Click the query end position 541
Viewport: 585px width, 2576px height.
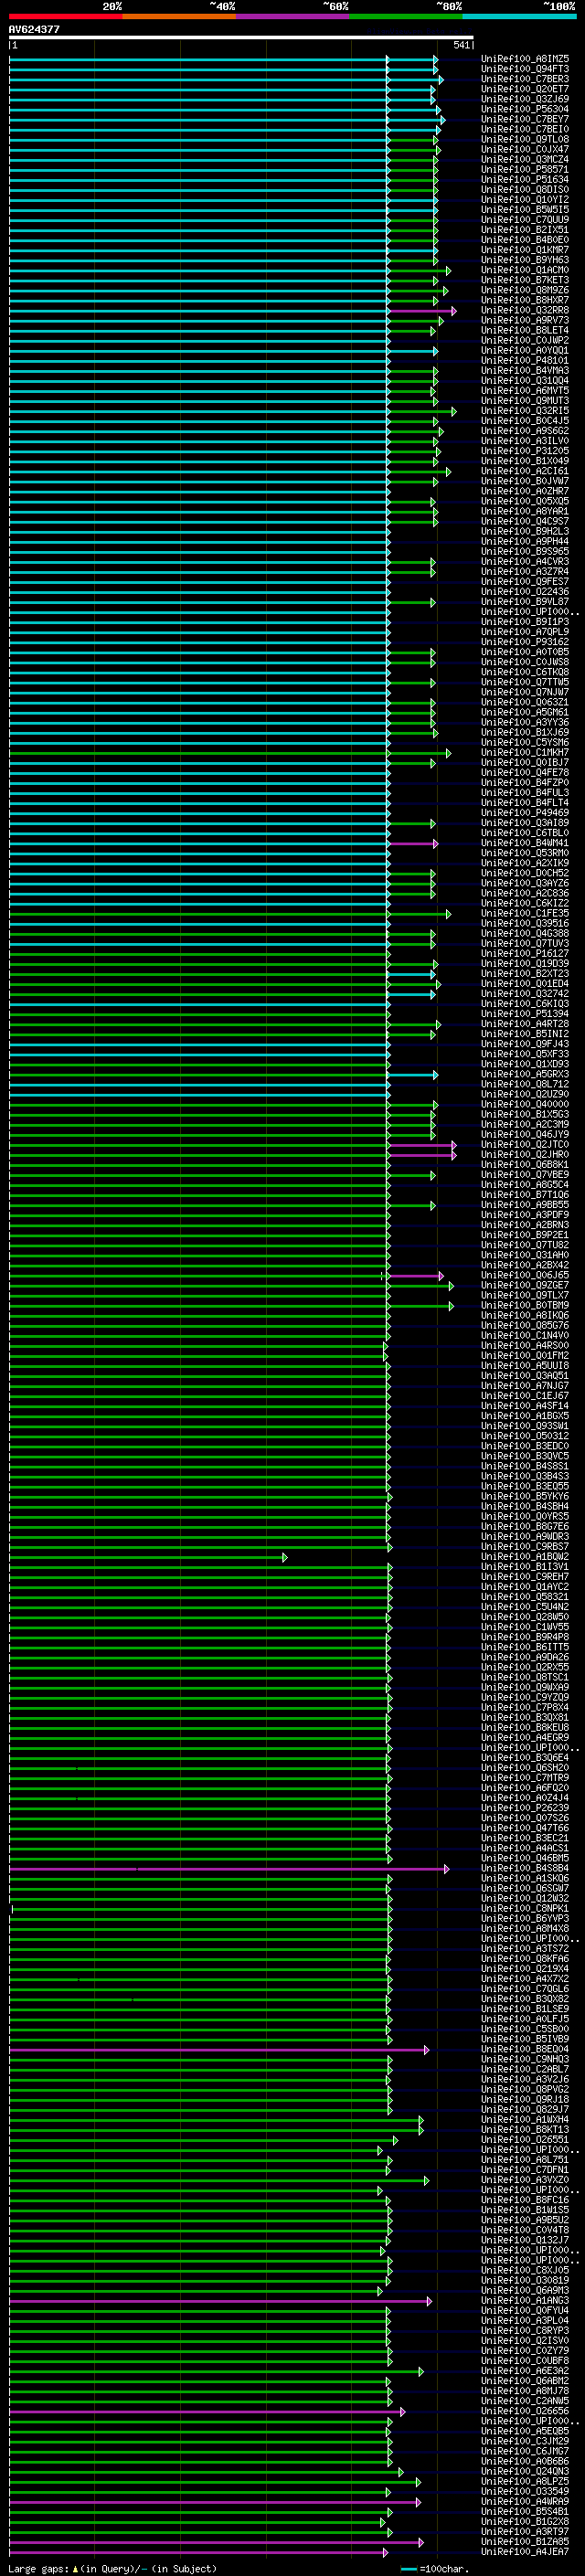tap(461, 45)
